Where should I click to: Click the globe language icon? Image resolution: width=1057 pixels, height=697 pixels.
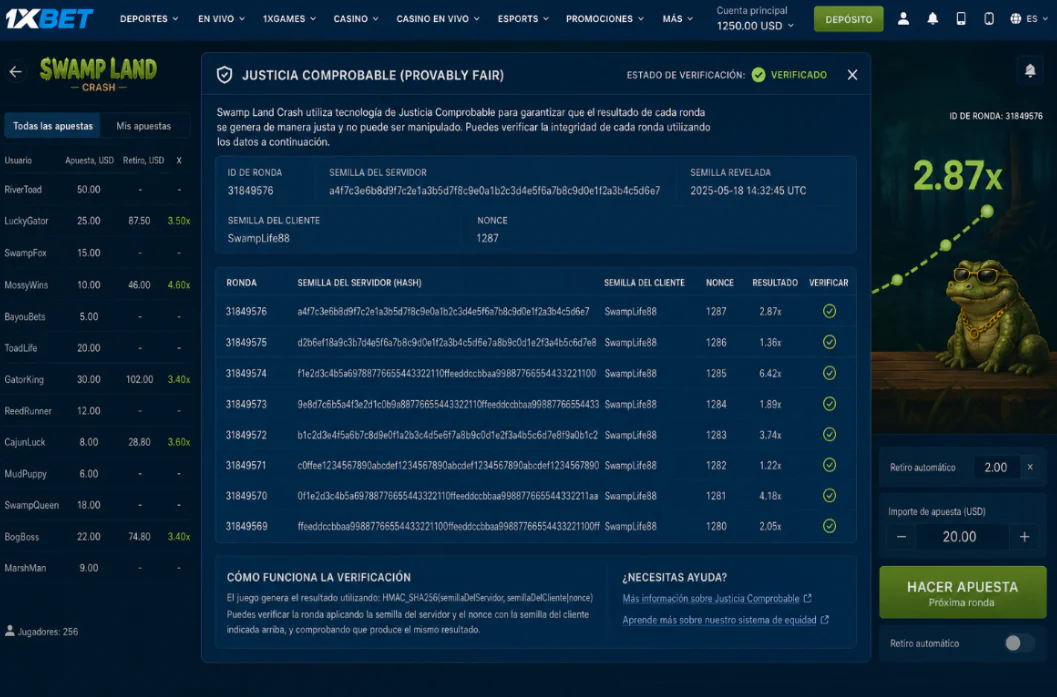(1015, 19)
